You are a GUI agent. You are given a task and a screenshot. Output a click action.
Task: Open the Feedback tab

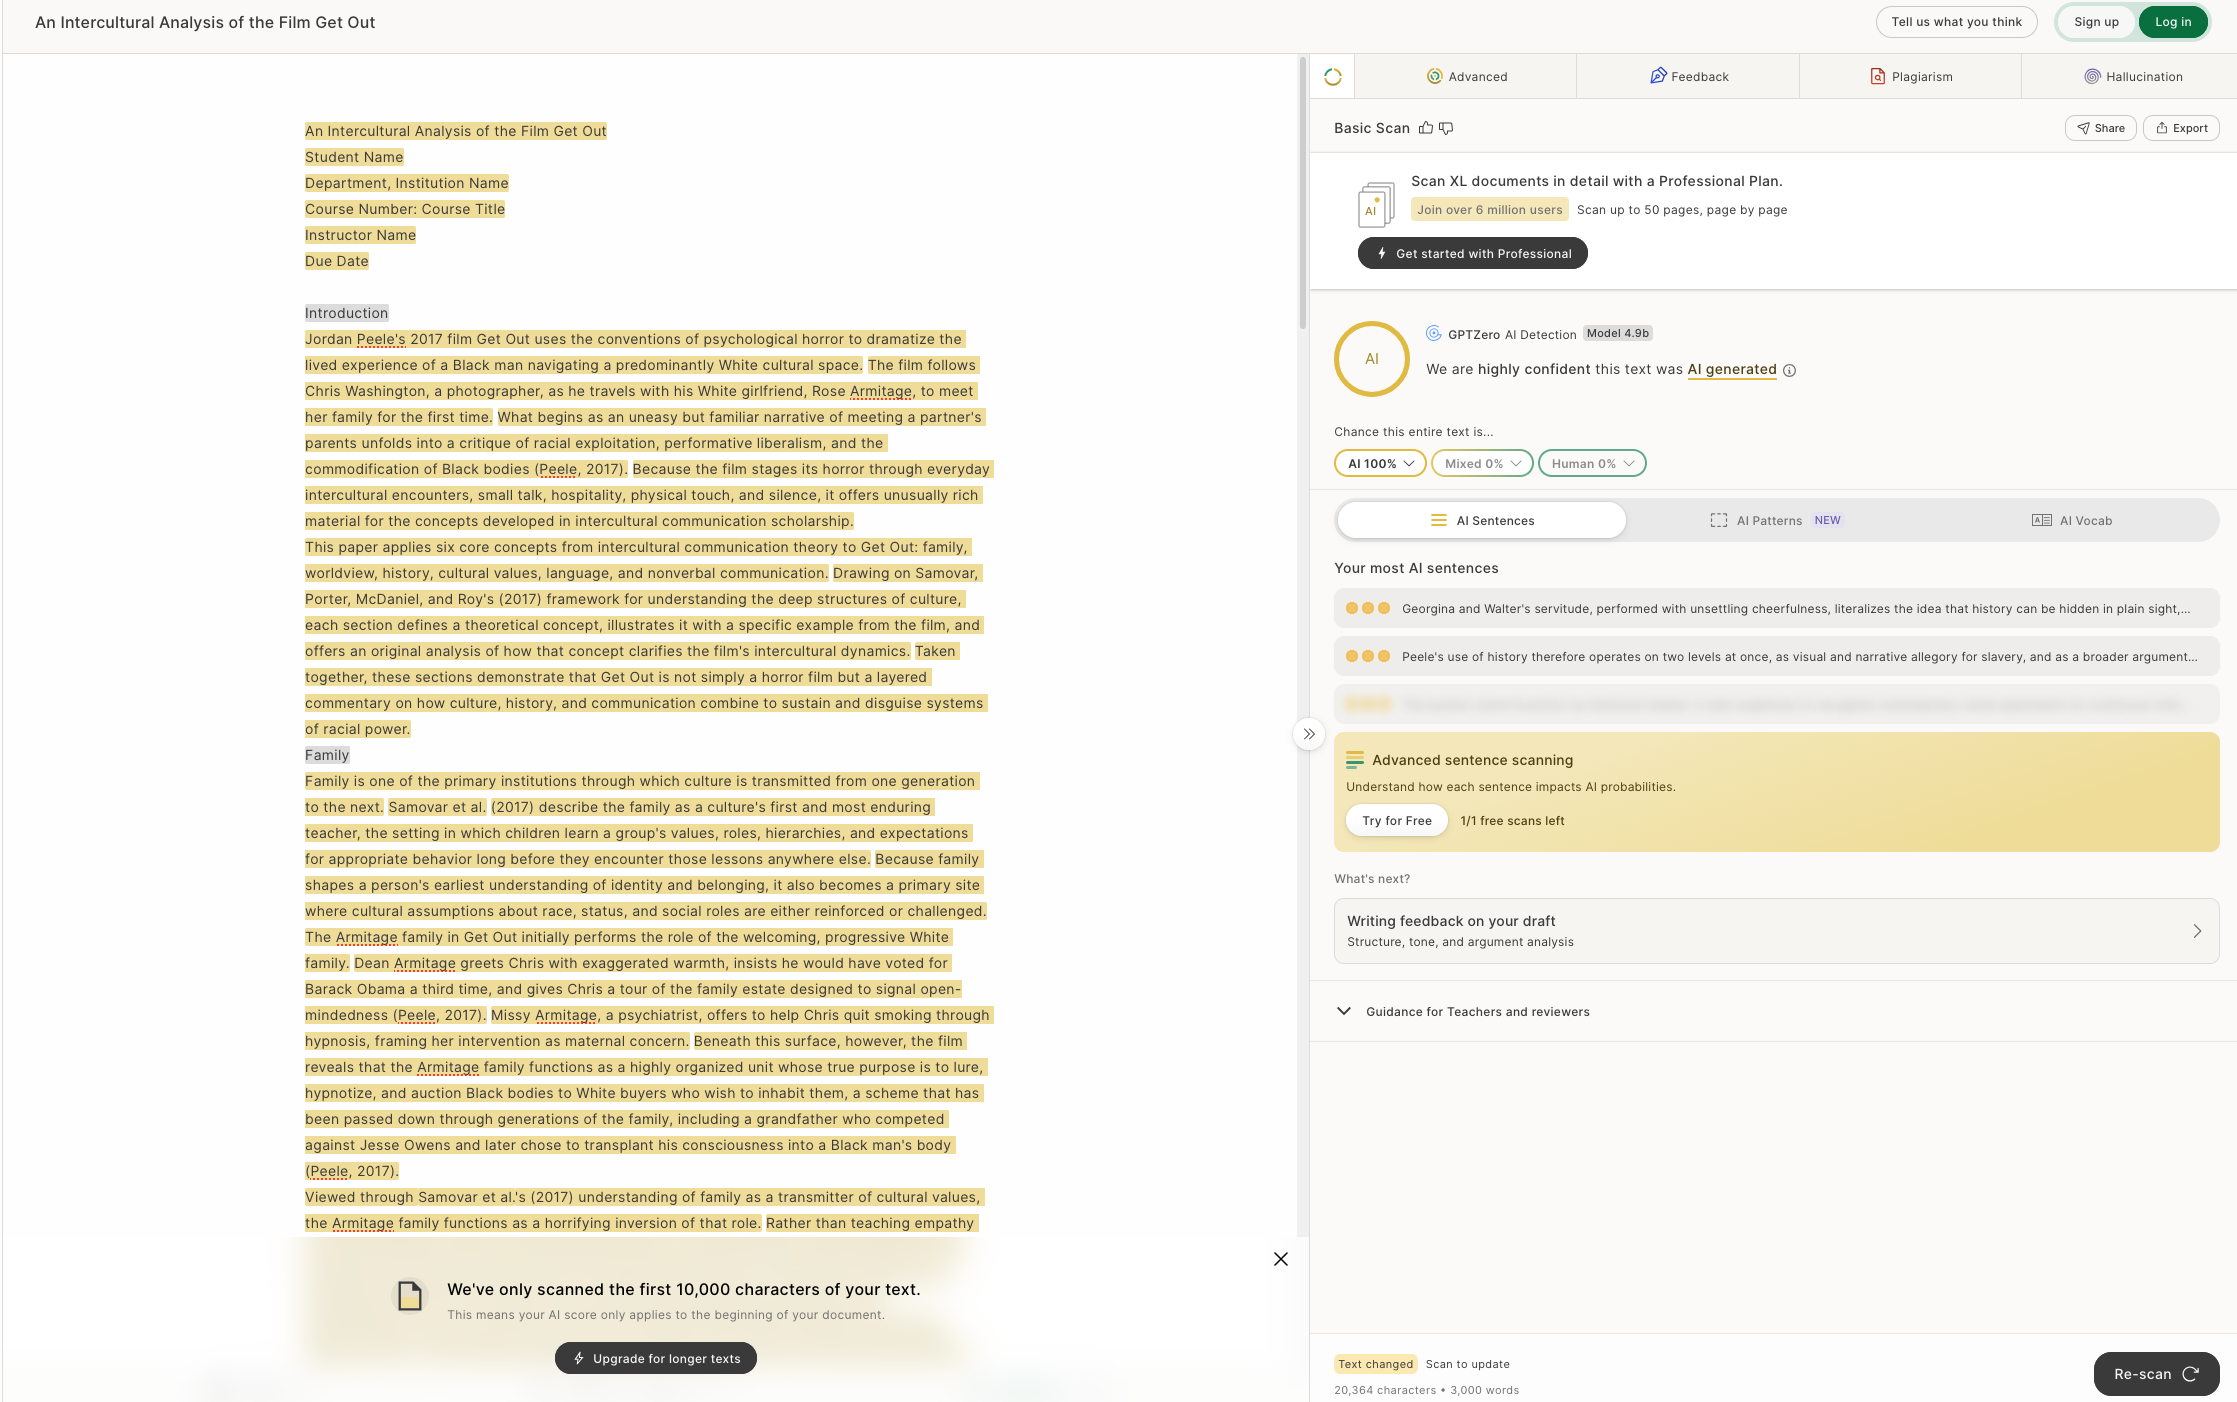point(1688,77)
